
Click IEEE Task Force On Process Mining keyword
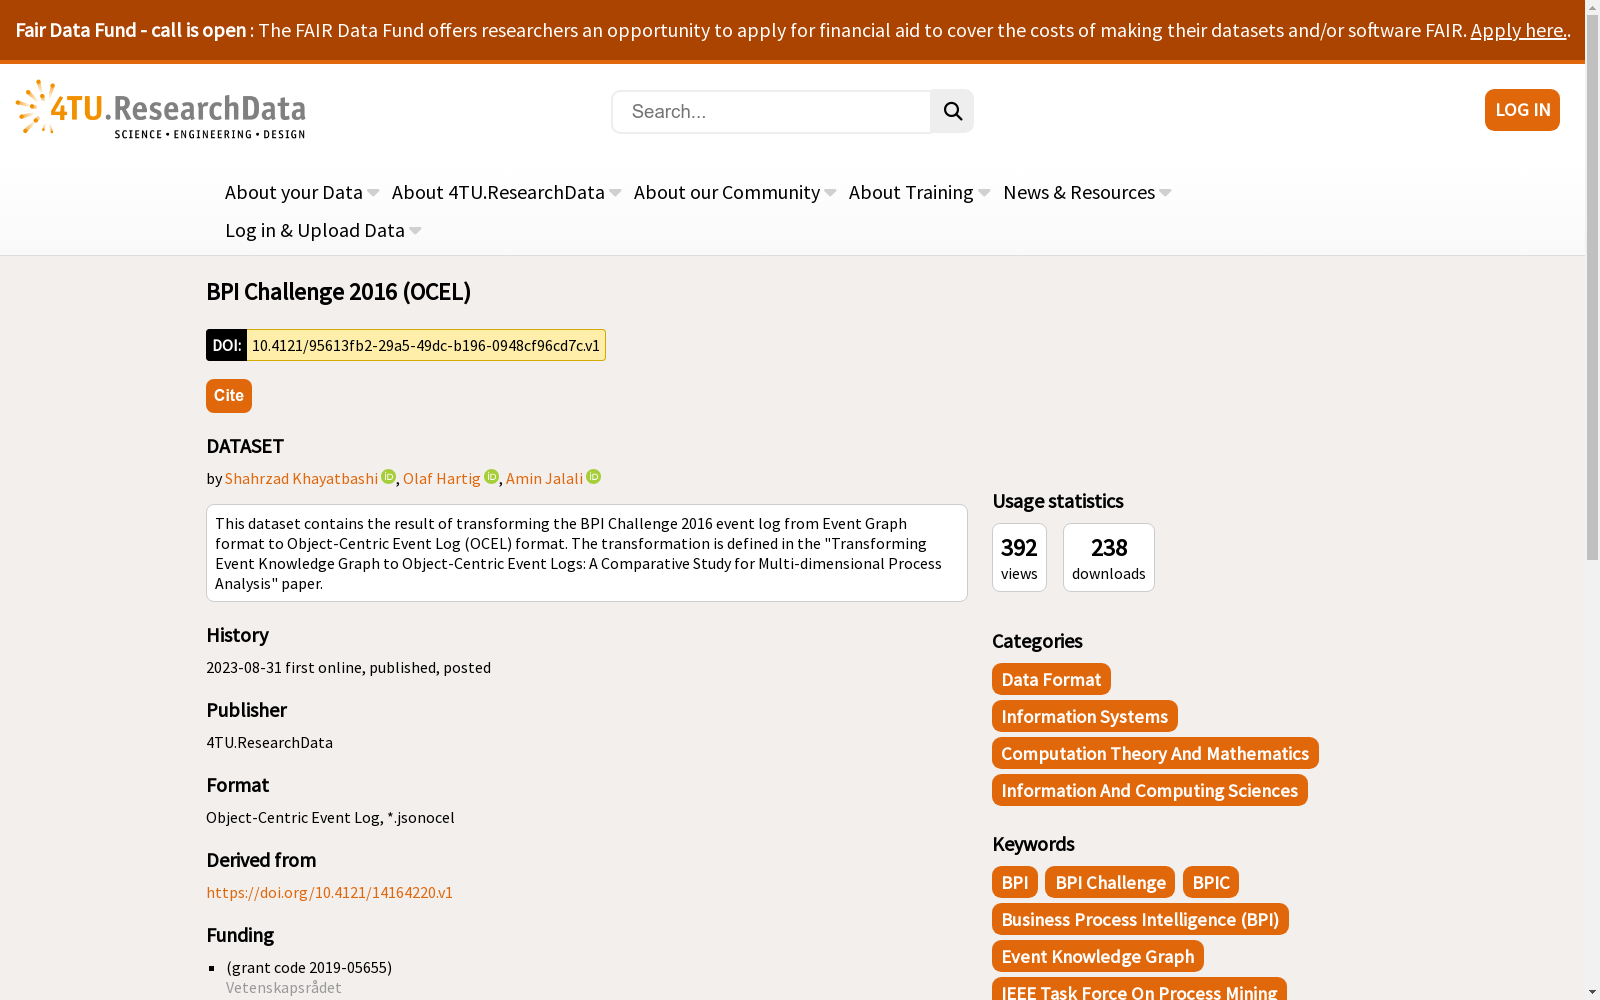pyautogui.click(x=1139, y=989)
